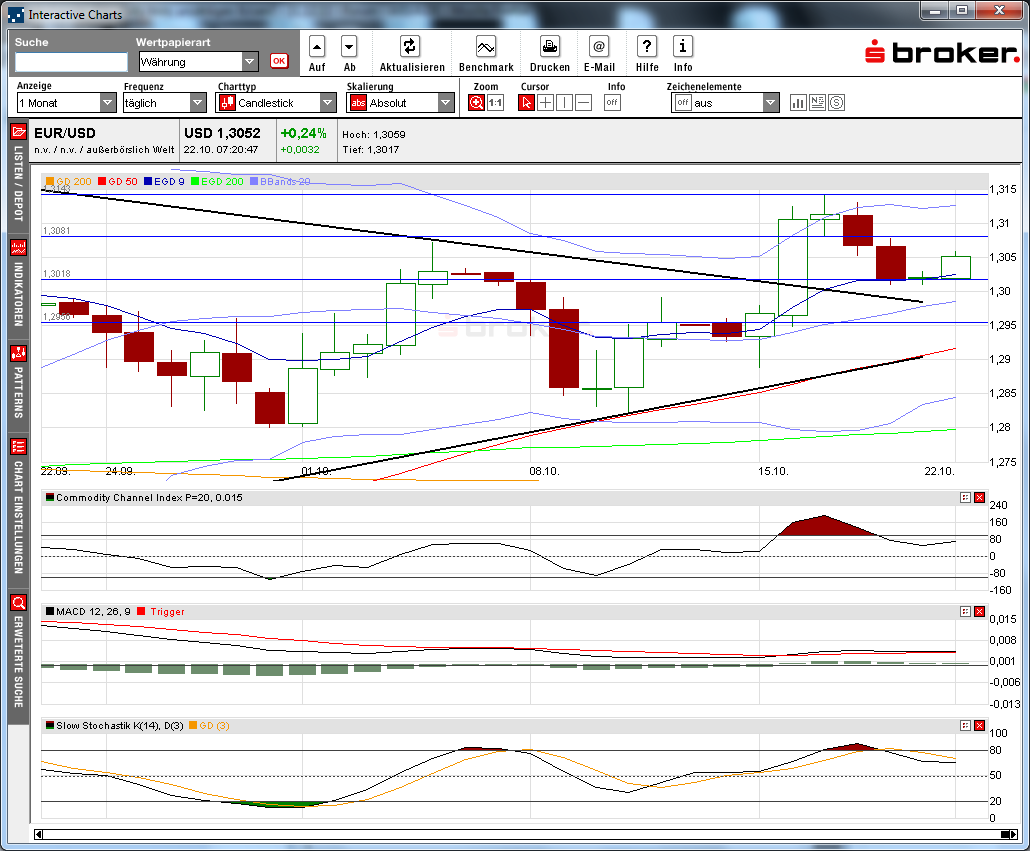Open the Patterns side tab
Screen dimensions: 1030x851
click(x=18, y=384)
